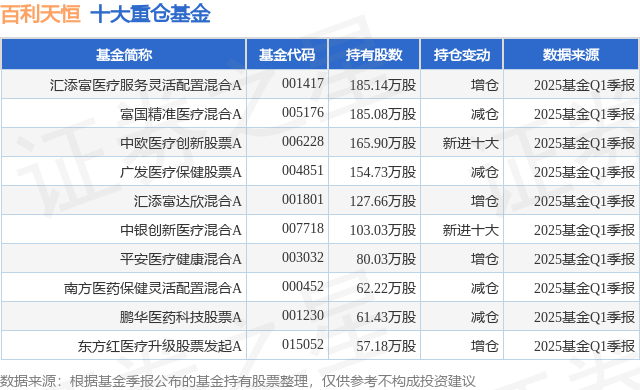This screenshot has width=640, height=390.
Task: Select fund 鹏华医药科技股票A
Action: [x=181, y=317]
